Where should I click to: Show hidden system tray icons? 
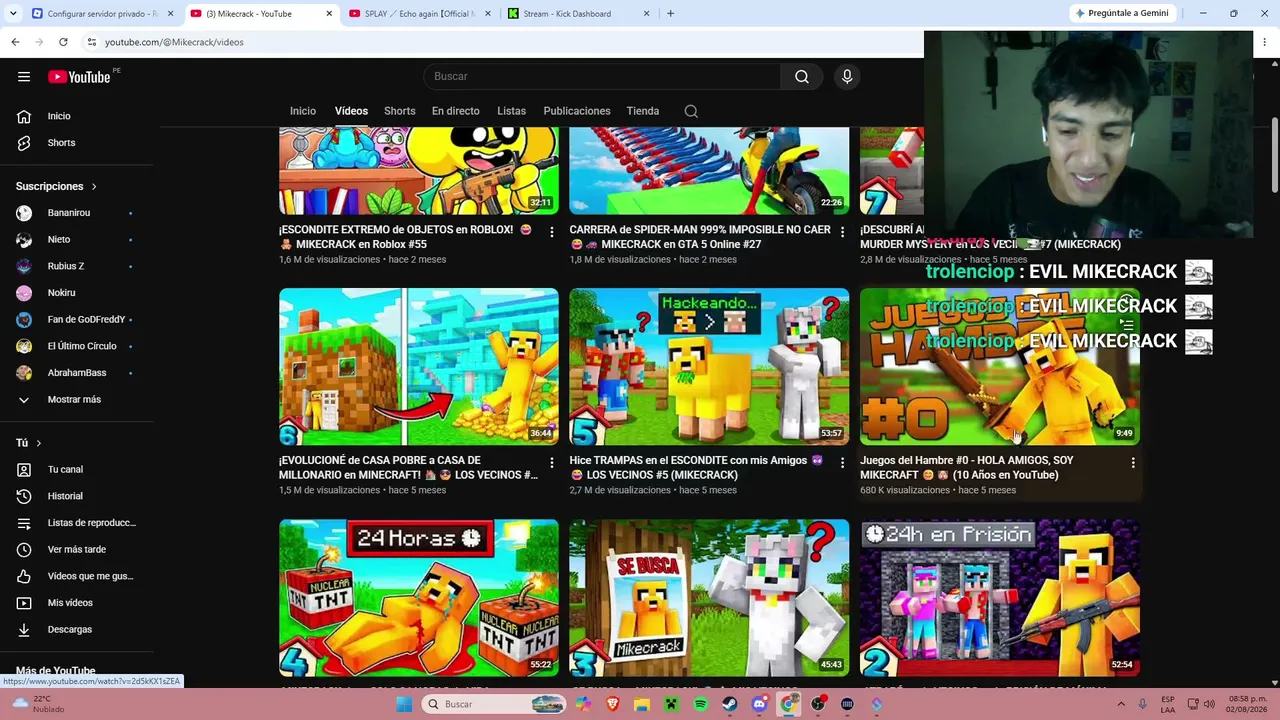tap(1121, 704)
